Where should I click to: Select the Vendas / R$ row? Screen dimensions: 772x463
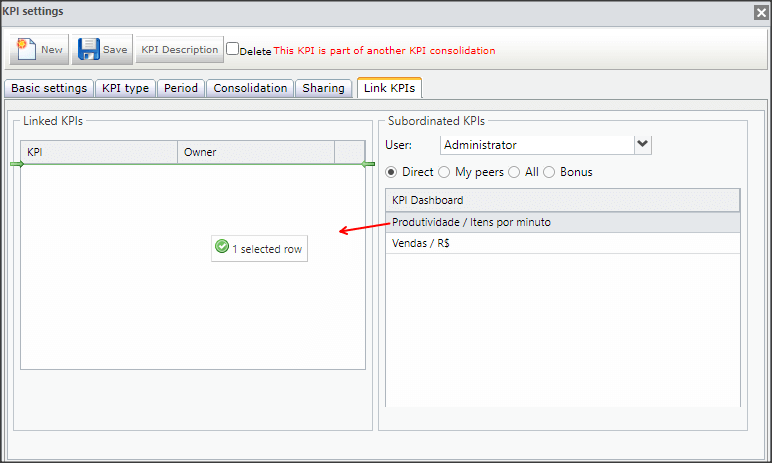pyautogui.click(x=563, y=243)
